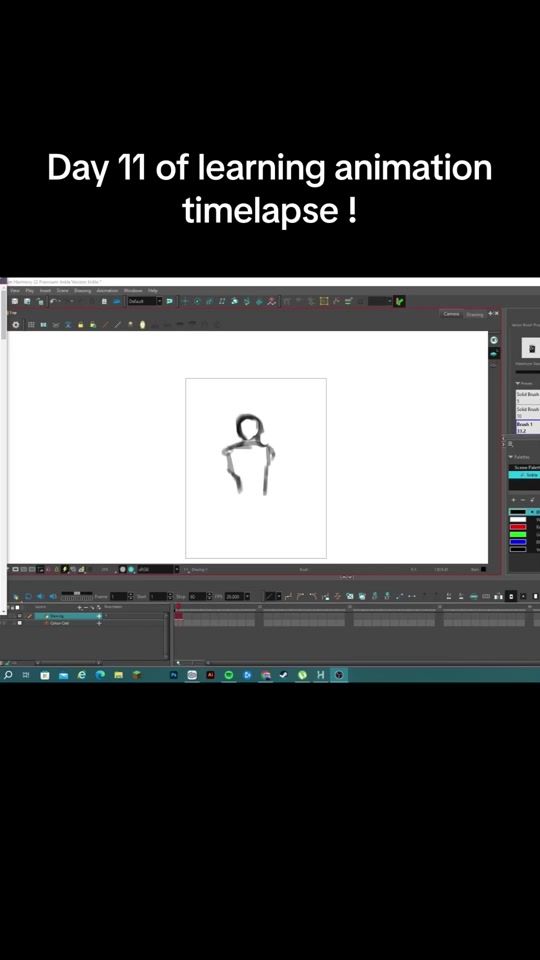Open the Scene menu
Image resolution: width=540 pixels, height=960 pixels.
(x=62, y=291)
